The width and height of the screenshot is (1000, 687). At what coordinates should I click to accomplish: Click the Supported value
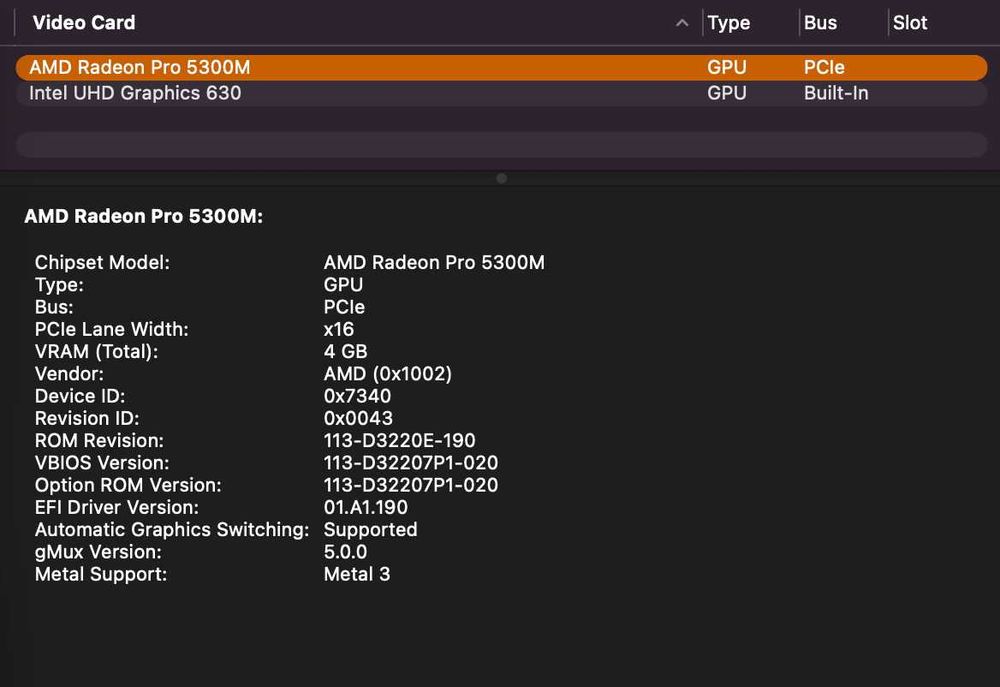tap(371, 530)
